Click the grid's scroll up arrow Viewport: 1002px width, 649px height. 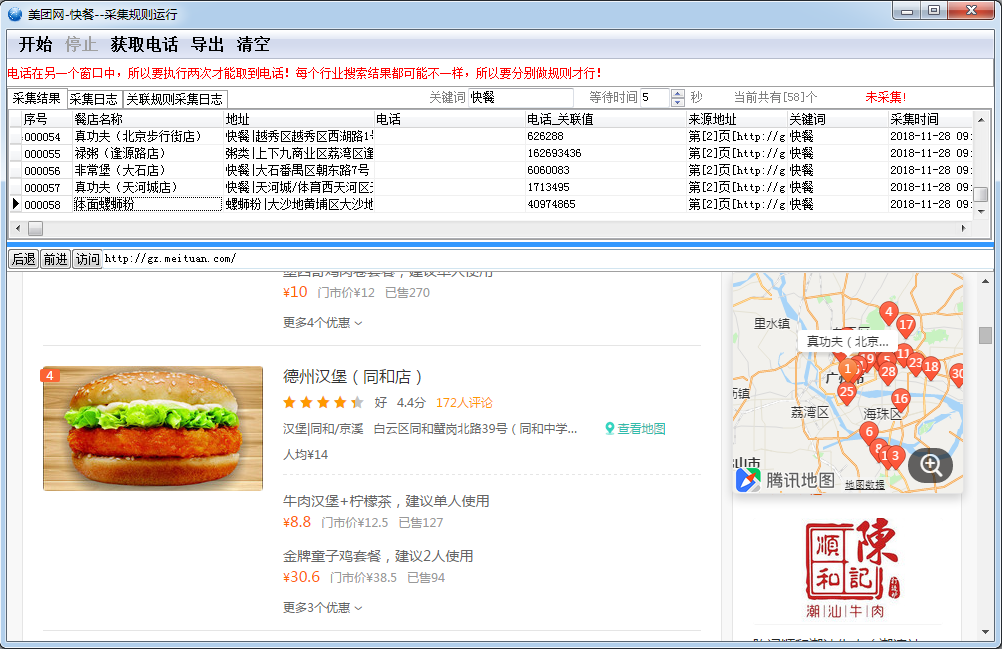click(x=981, y=119)
